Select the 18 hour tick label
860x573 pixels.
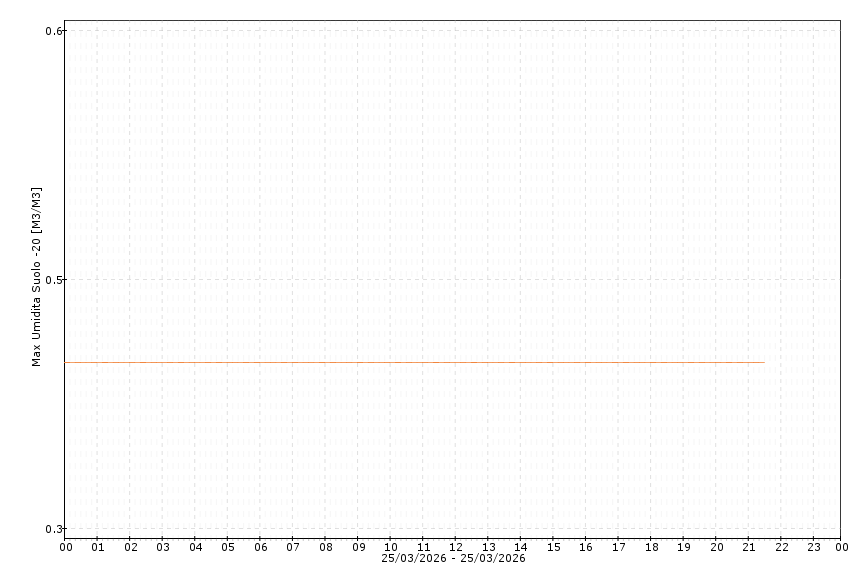pyautogui.click(x=651, y=547)
